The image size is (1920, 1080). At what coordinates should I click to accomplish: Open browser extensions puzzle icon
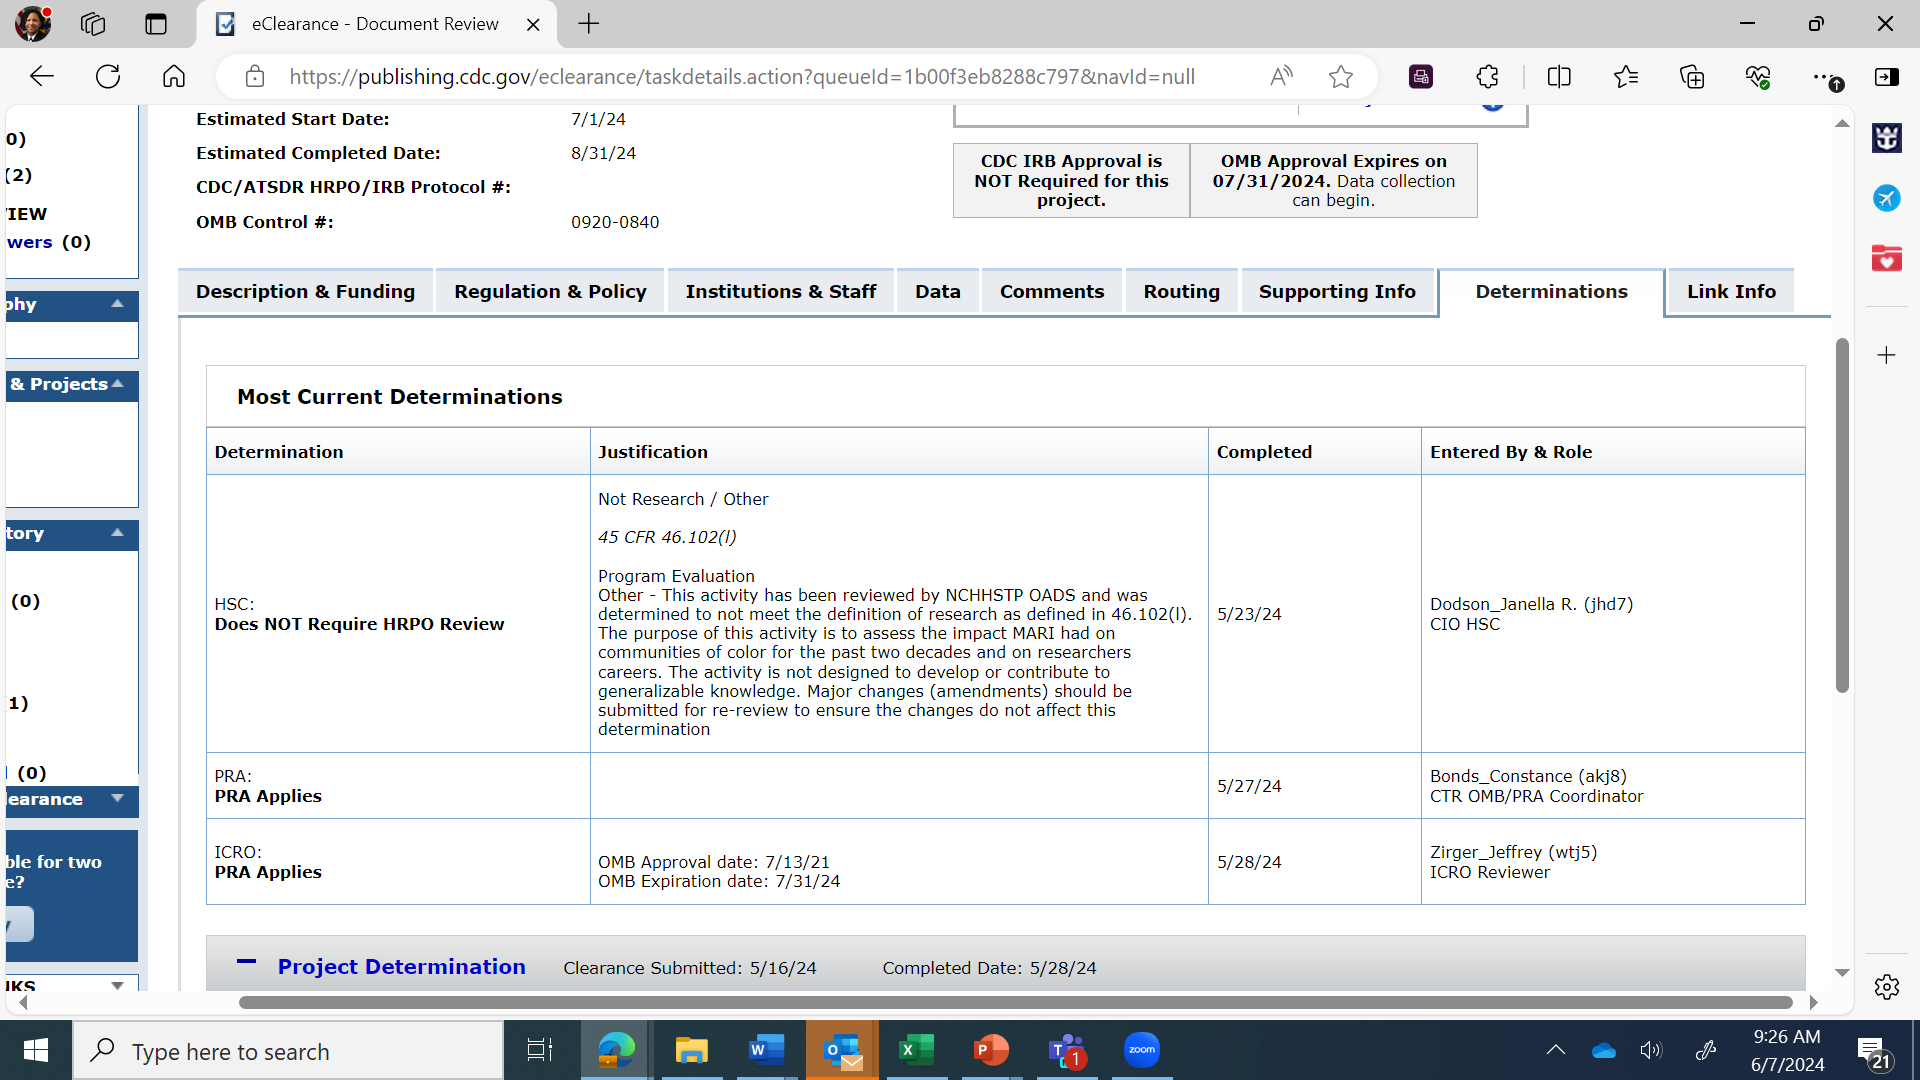point(1487,76)
